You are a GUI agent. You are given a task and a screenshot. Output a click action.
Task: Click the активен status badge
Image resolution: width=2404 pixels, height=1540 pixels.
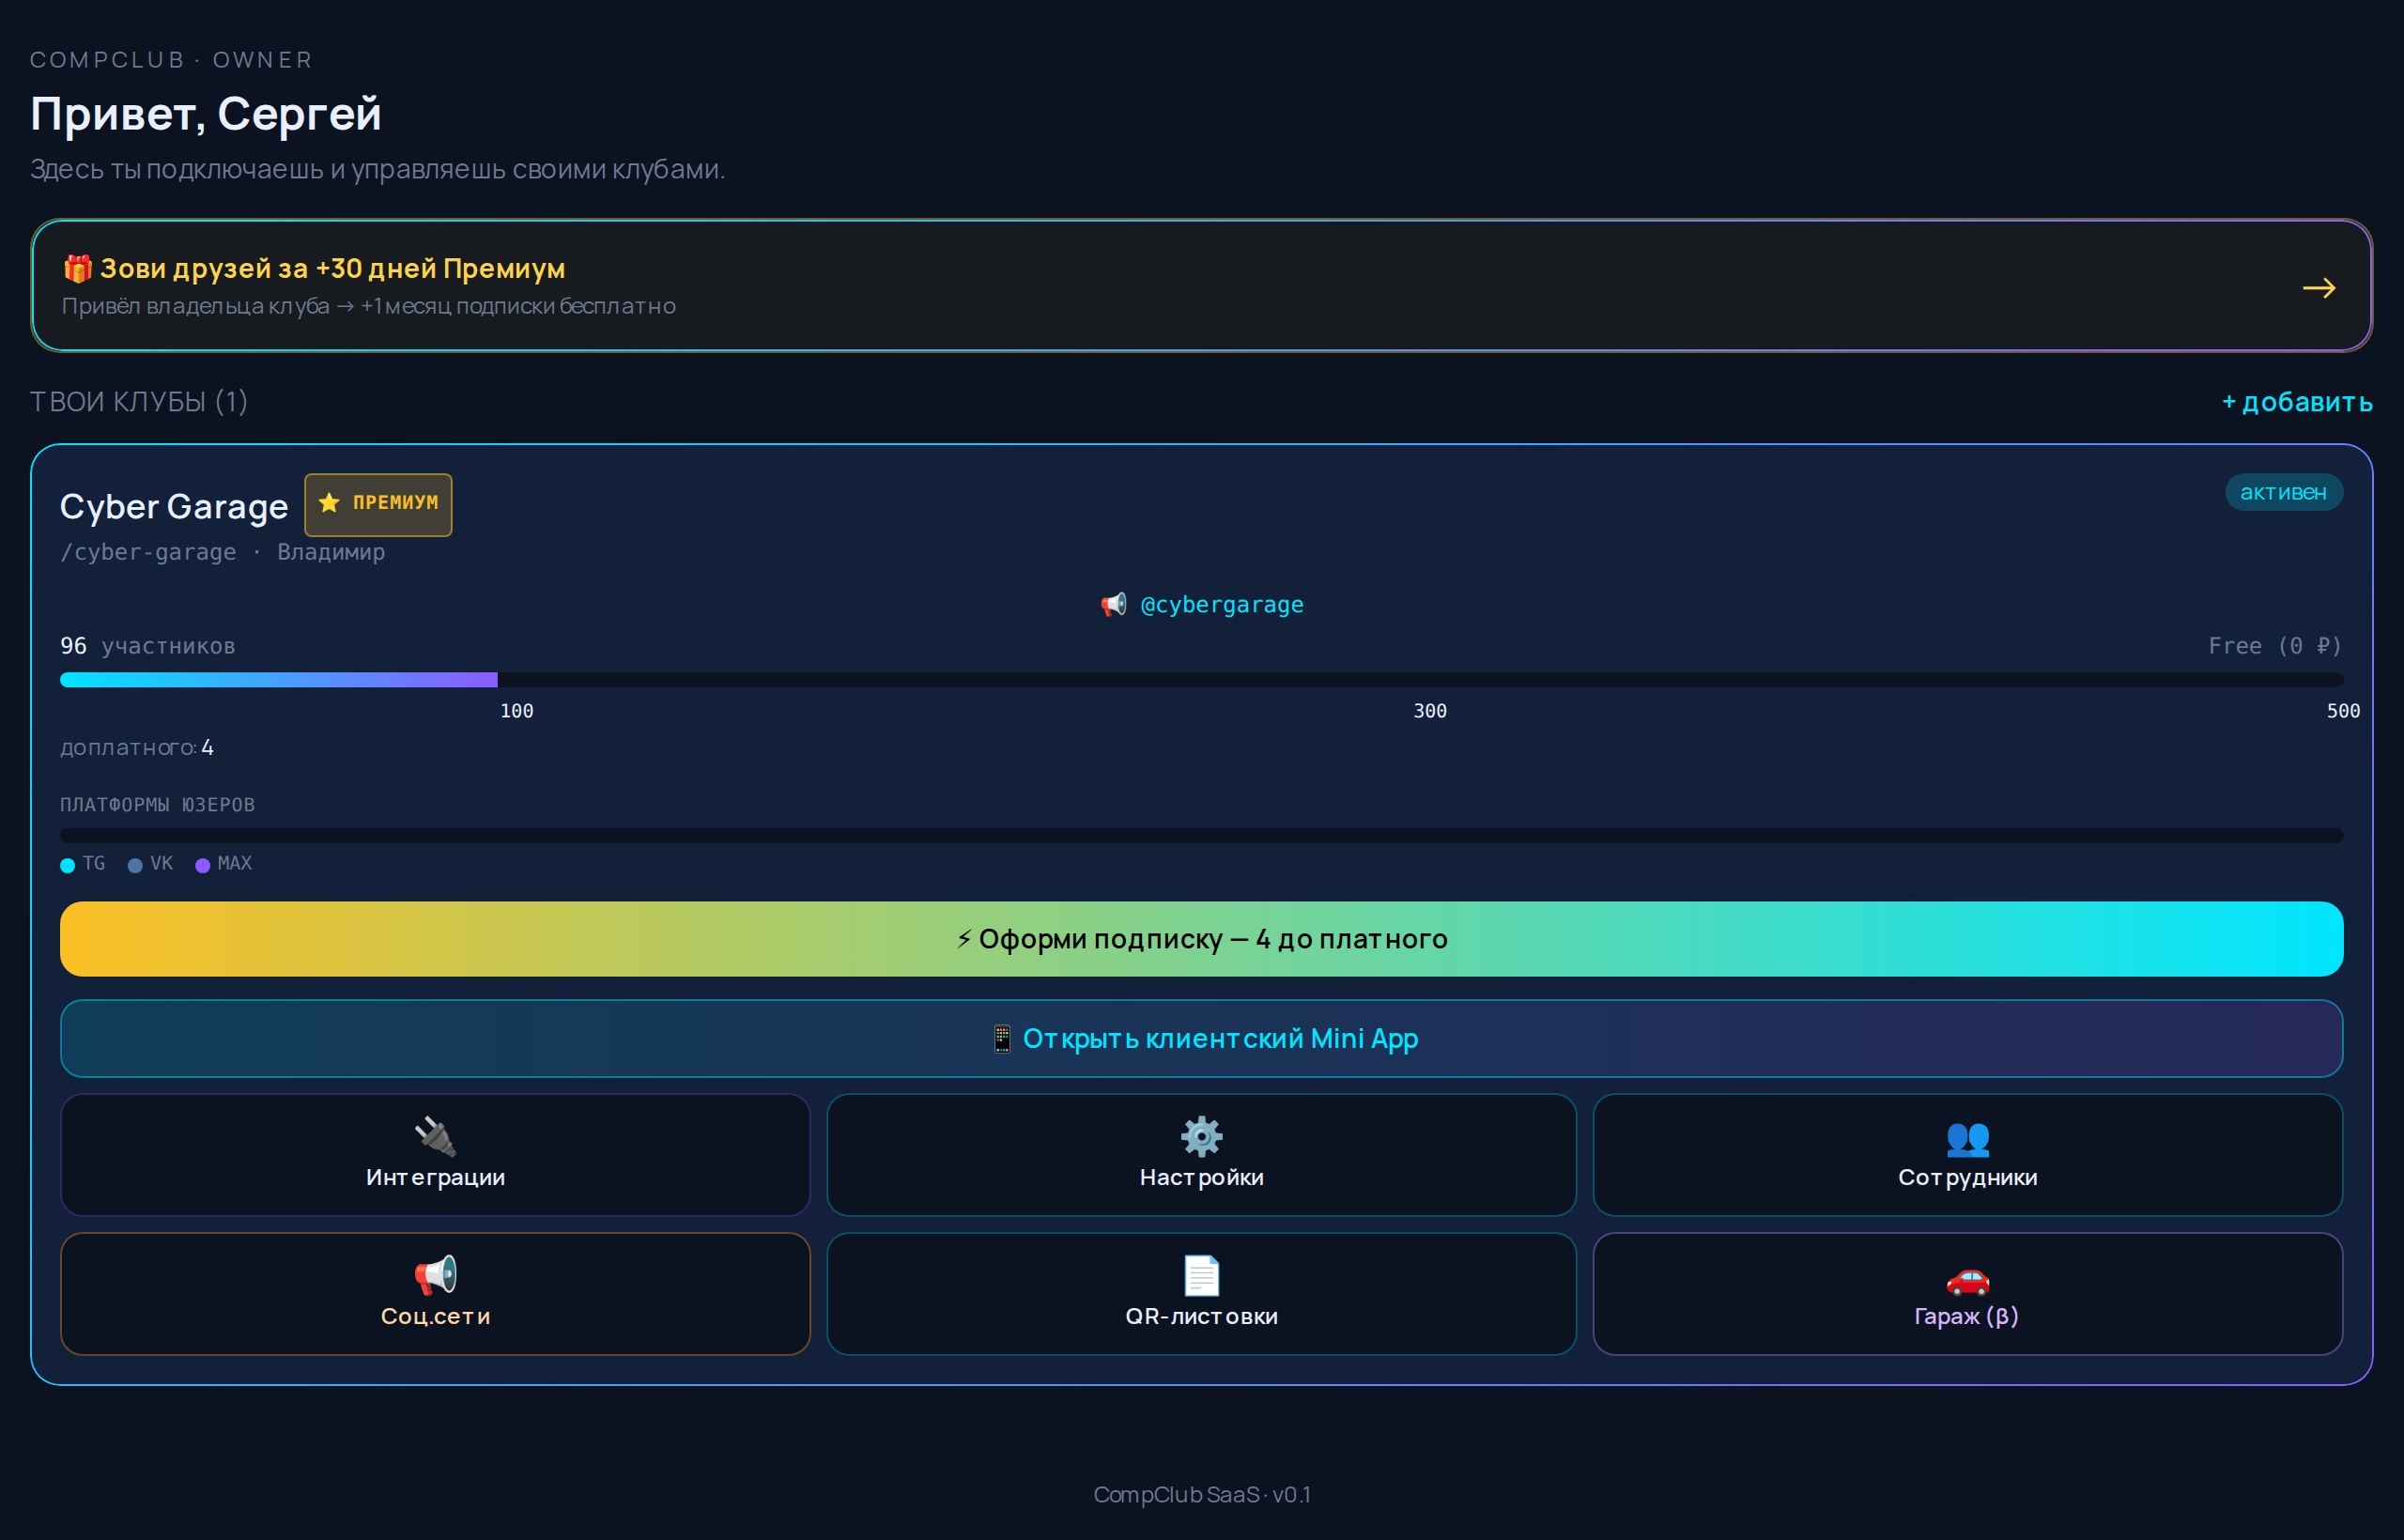pos(2283,492)
